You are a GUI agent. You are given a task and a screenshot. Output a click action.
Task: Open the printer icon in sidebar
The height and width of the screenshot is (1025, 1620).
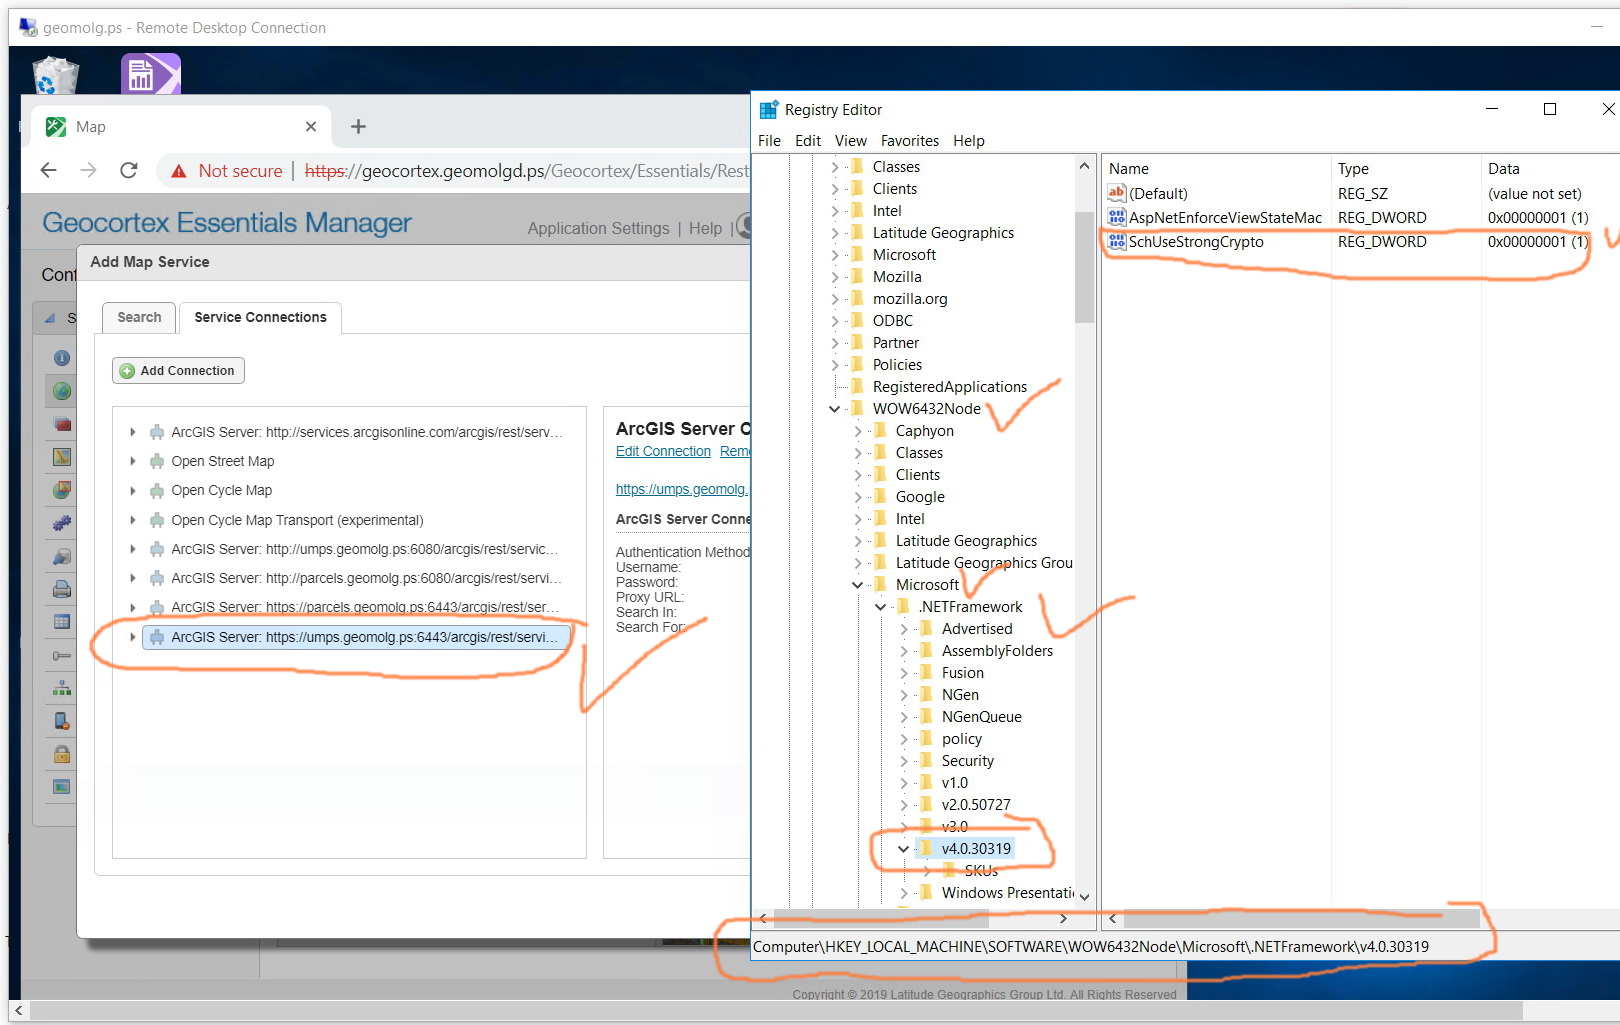coord(62,589)
